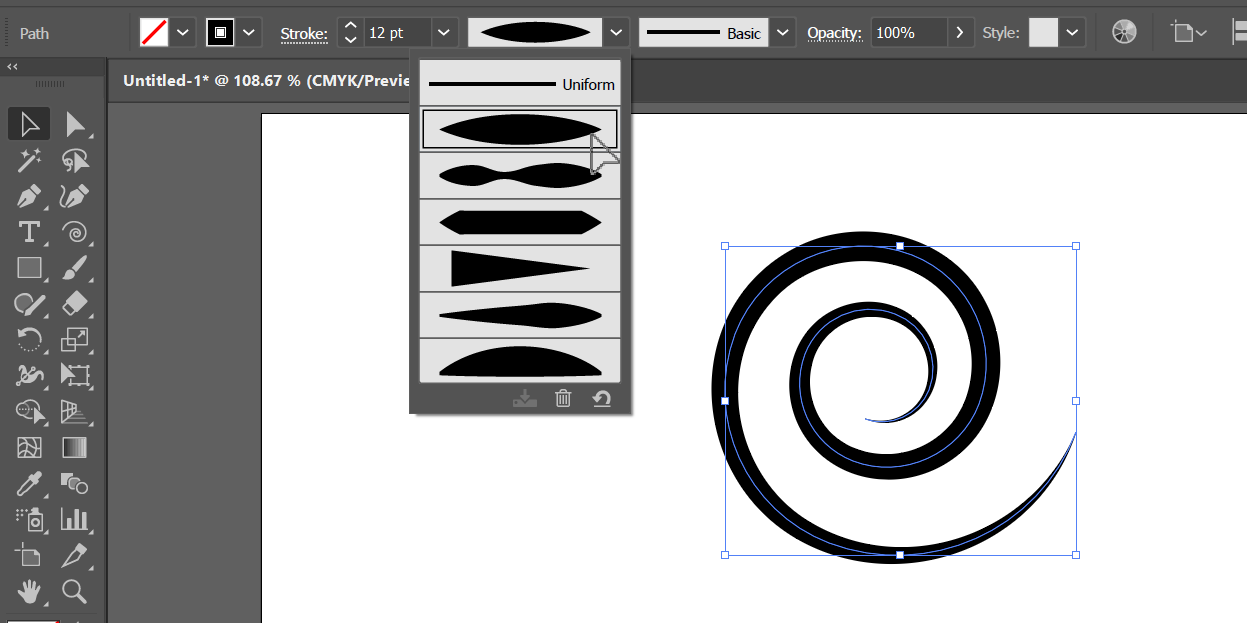Choose the wavy Width Profile 2

click(x=520, y=175)
